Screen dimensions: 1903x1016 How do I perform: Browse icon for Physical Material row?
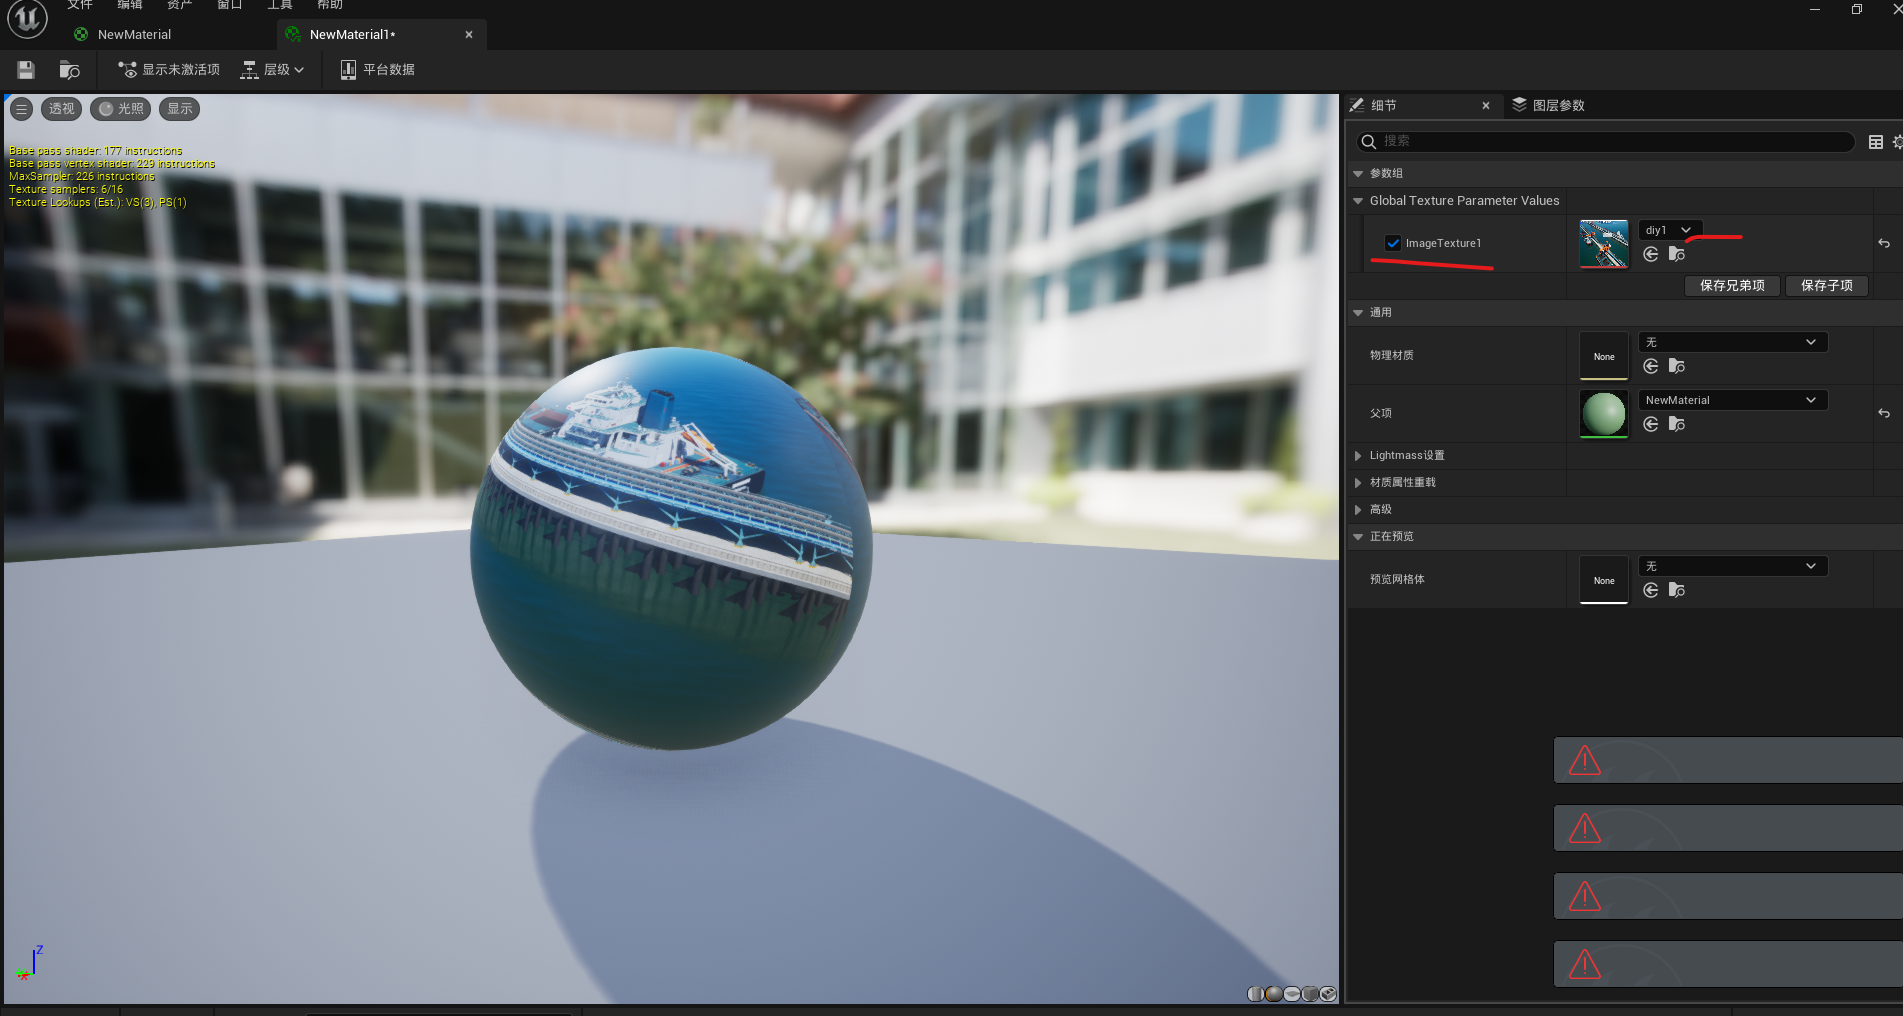coord(1677,367)
